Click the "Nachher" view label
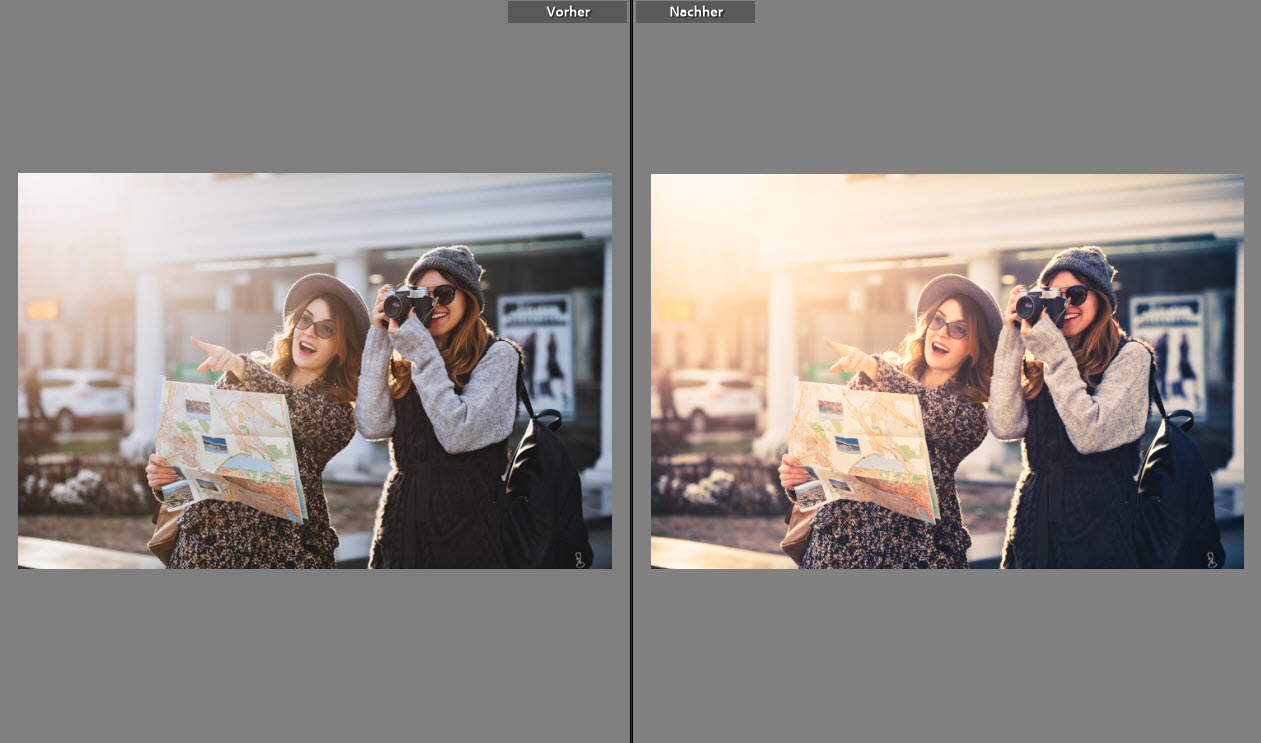Image resolution: width=1261 pixels, height=743 pixels. (695, 12)
